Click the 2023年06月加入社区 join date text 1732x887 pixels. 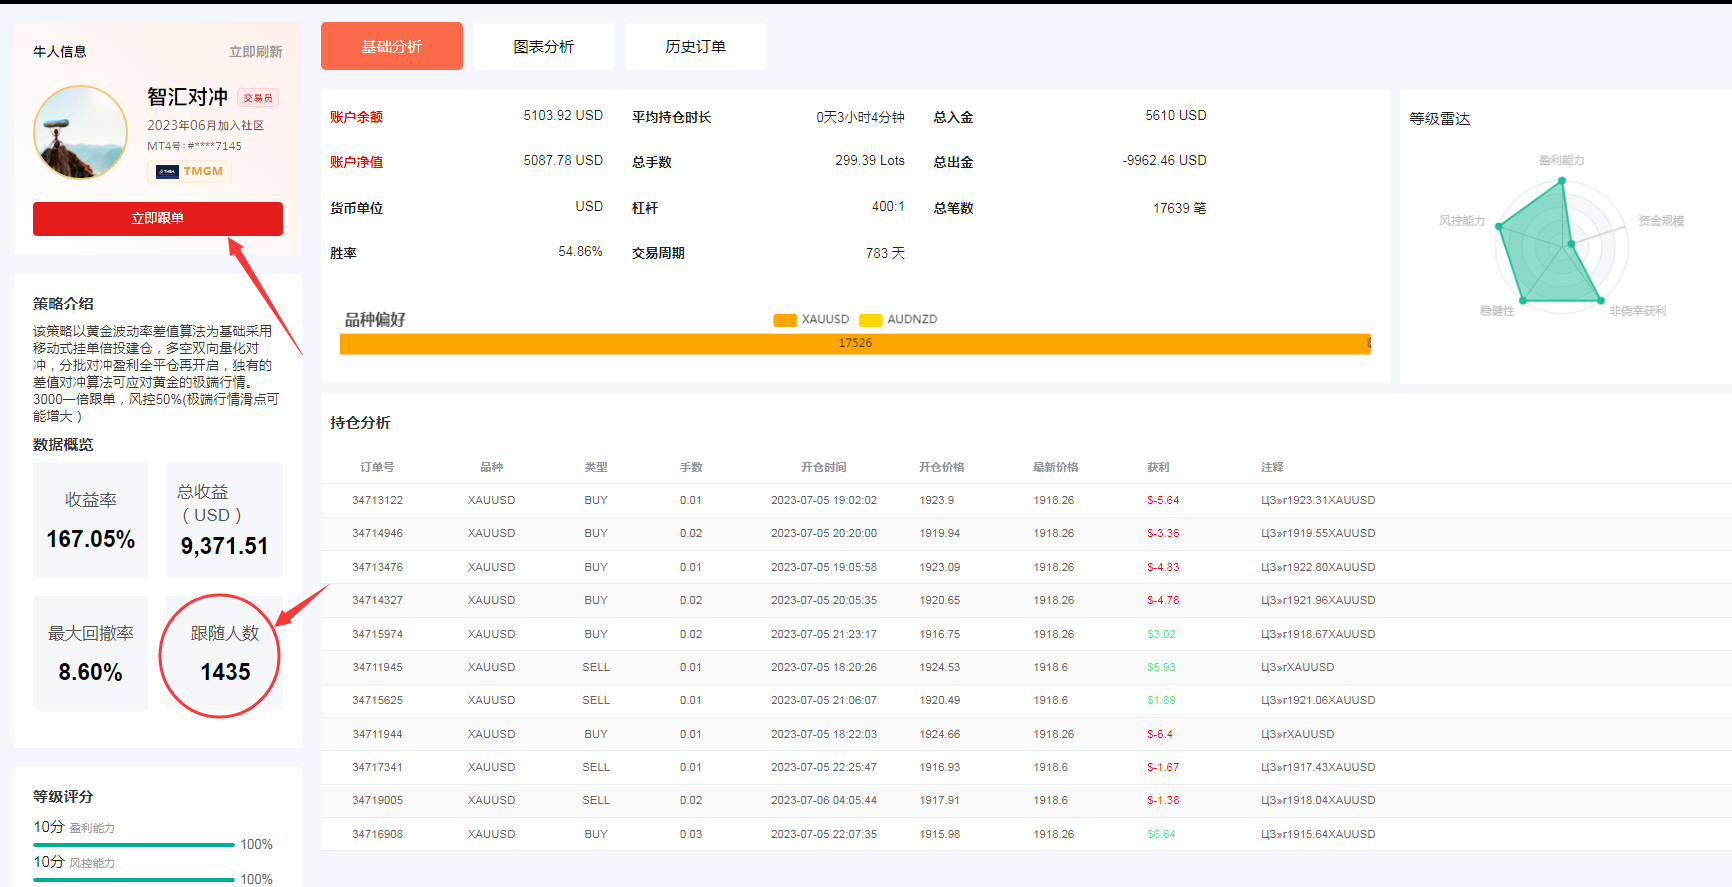tap(206, 125)
